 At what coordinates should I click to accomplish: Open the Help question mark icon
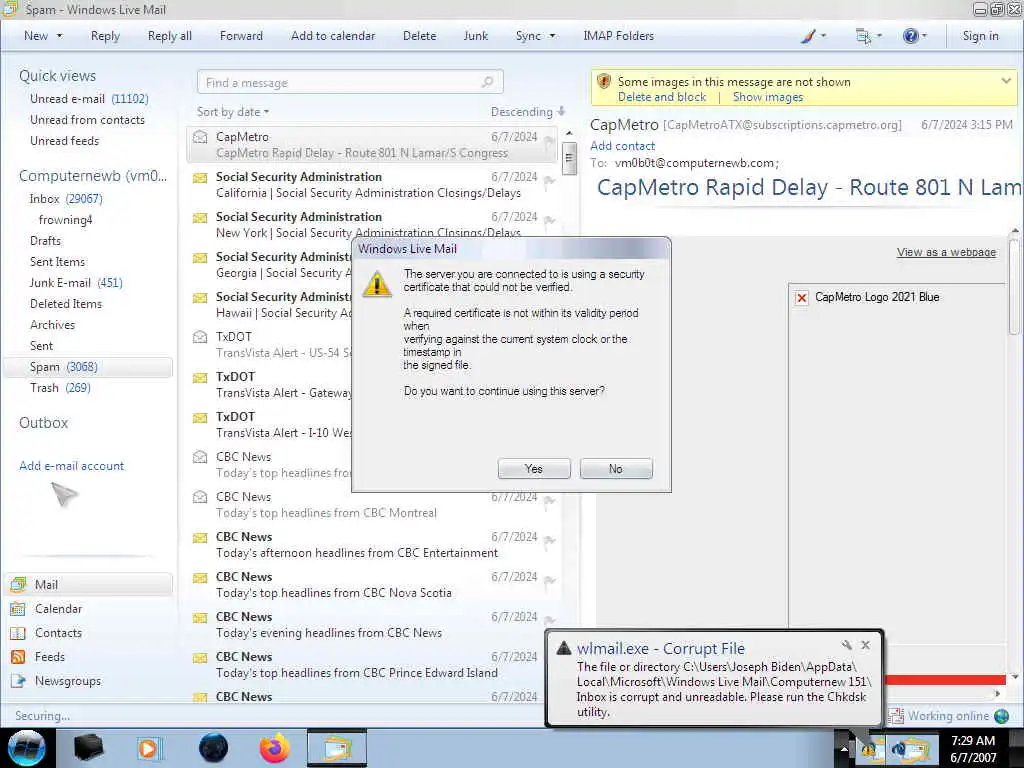click(x=910, y=36)
